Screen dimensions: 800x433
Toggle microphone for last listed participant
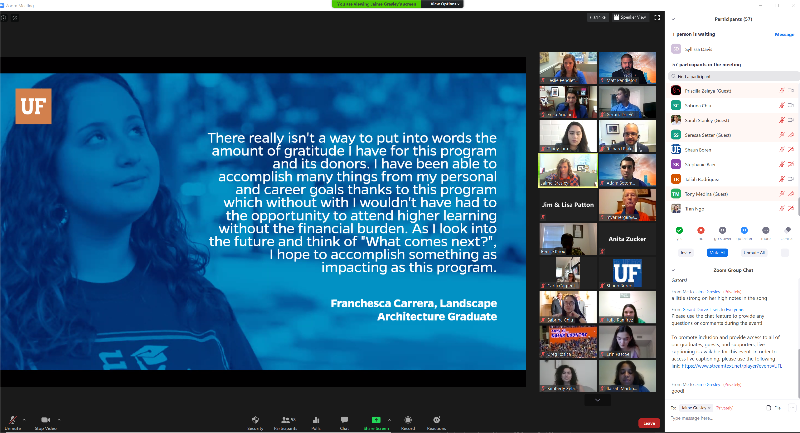tap(782, 209)
